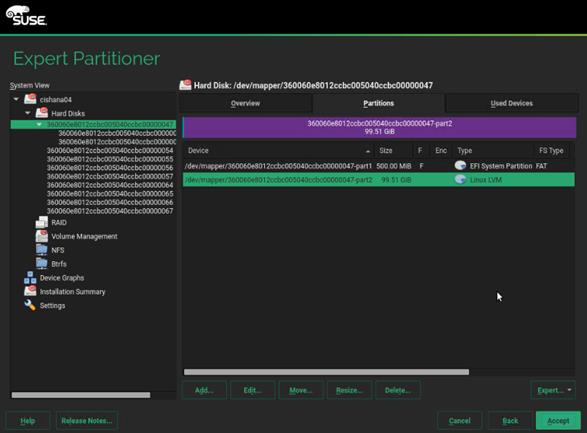Viewport: 587px width, 433px height.
Task: Select disk ending 00000057 in tree
Action: pyautogui.click(x=110, y=176)
